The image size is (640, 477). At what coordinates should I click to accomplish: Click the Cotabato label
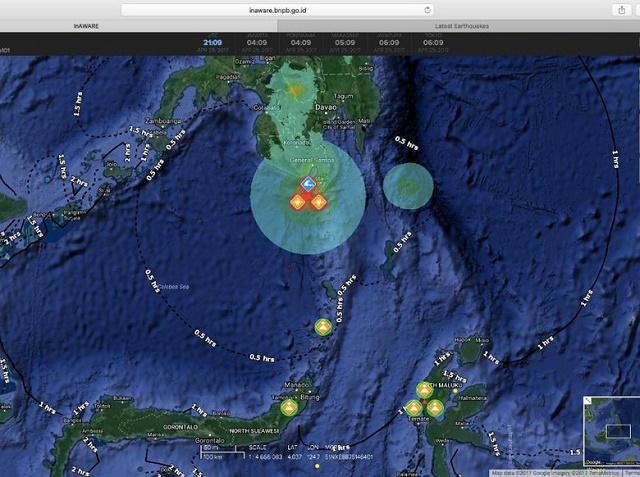[267, 108]
